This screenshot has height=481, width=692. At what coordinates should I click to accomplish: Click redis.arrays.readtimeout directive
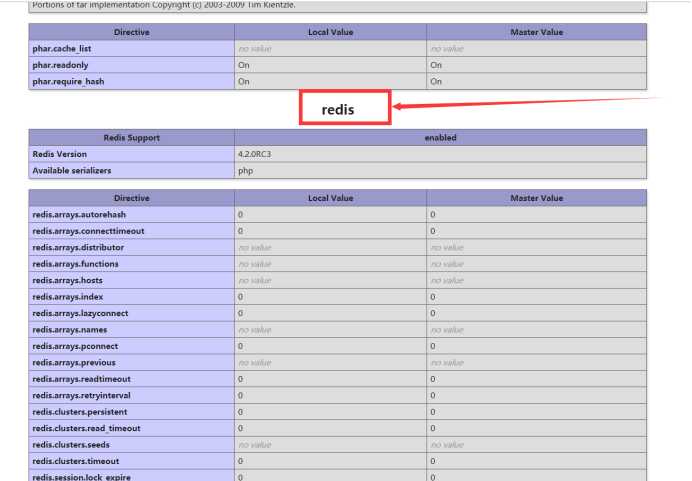(x=82, y=379)
